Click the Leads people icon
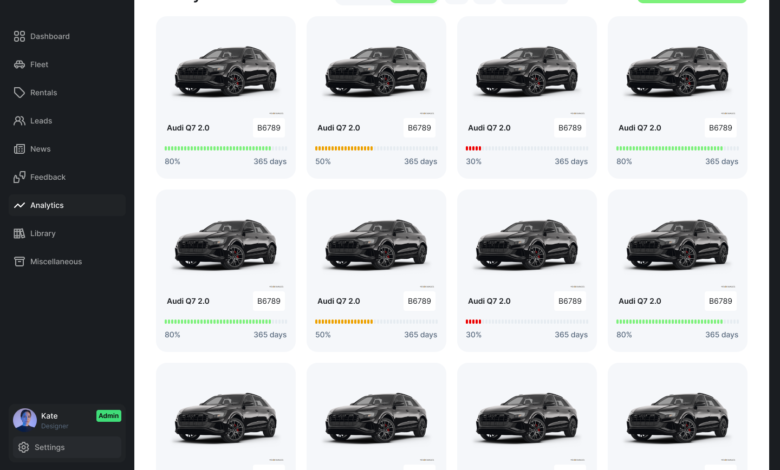Viewport: 780px width, 470px height. [20, 121]
